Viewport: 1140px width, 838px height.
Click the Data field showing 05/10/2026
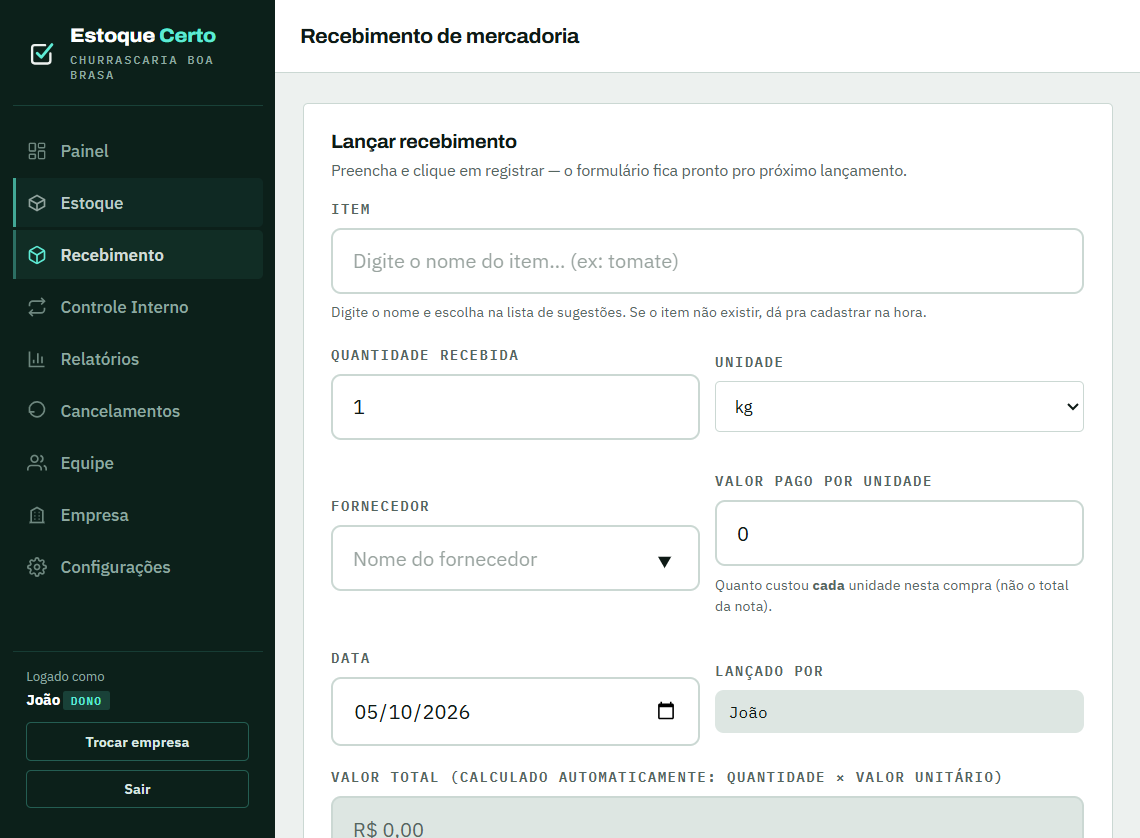pyautogui.click(x=515, y=712)
